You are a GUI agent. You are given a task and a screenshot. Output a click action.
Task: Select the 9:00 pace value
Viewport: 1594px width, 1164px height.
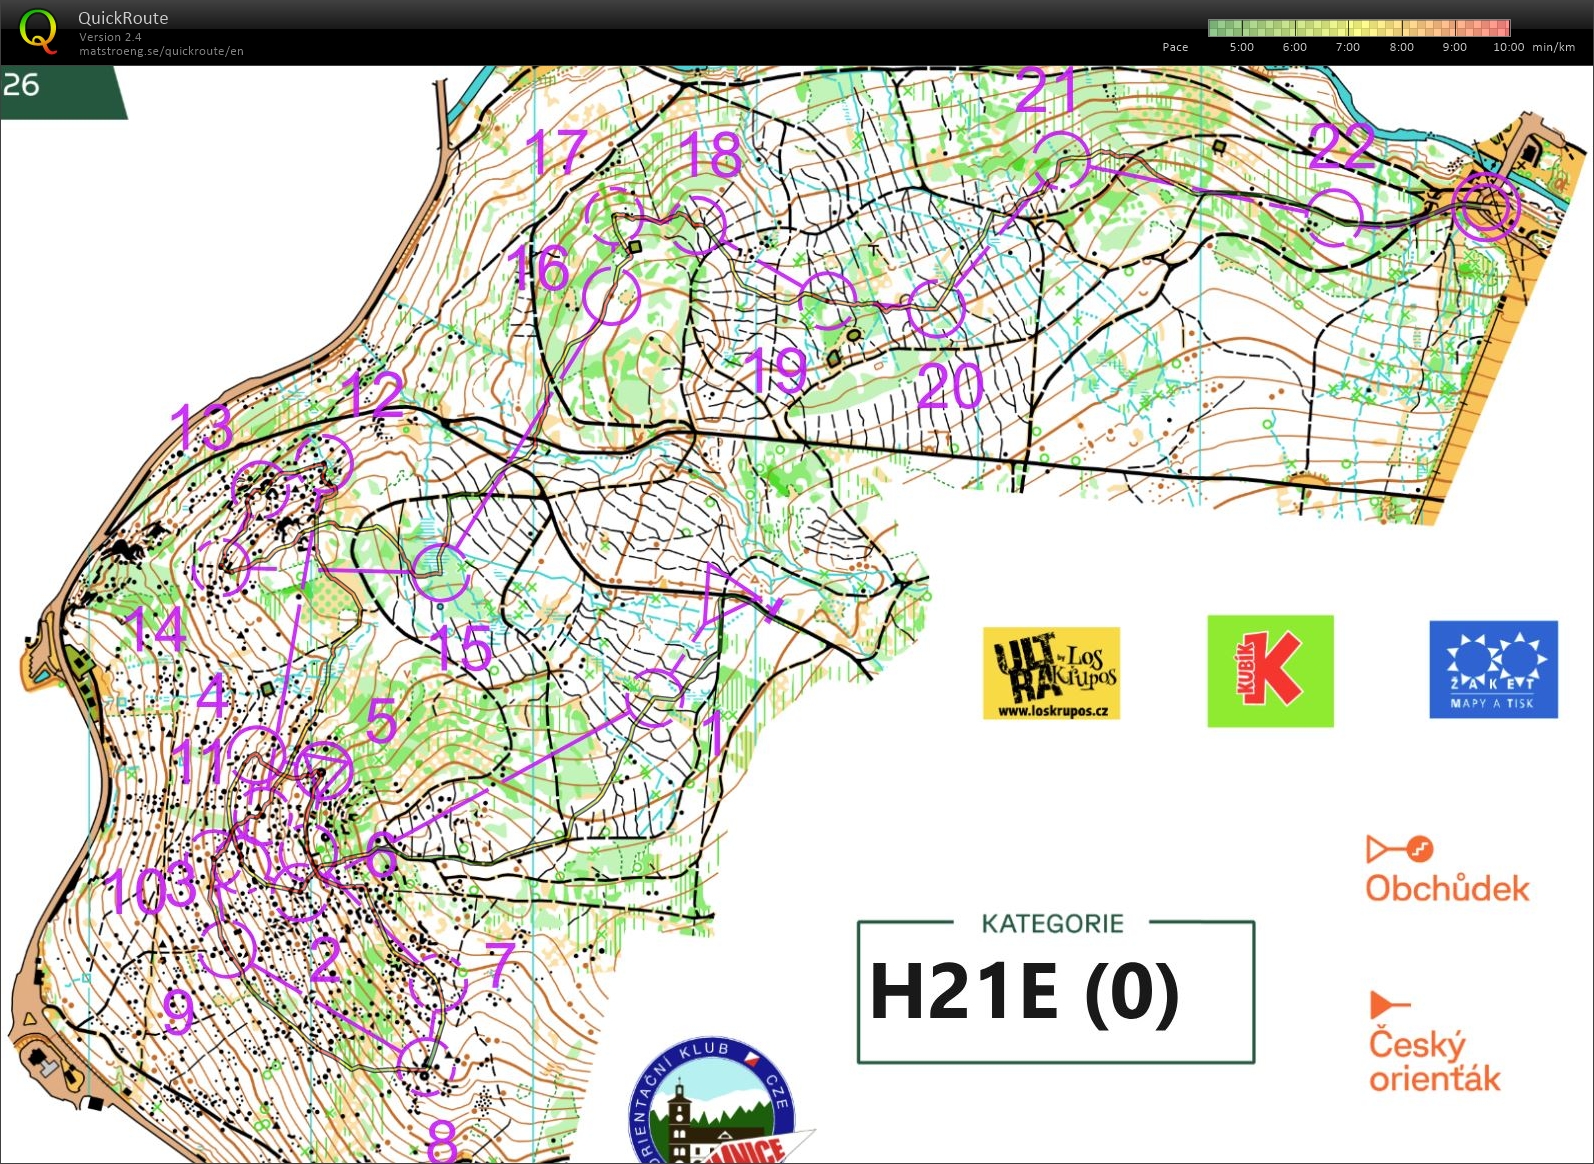click(1454, 47)
